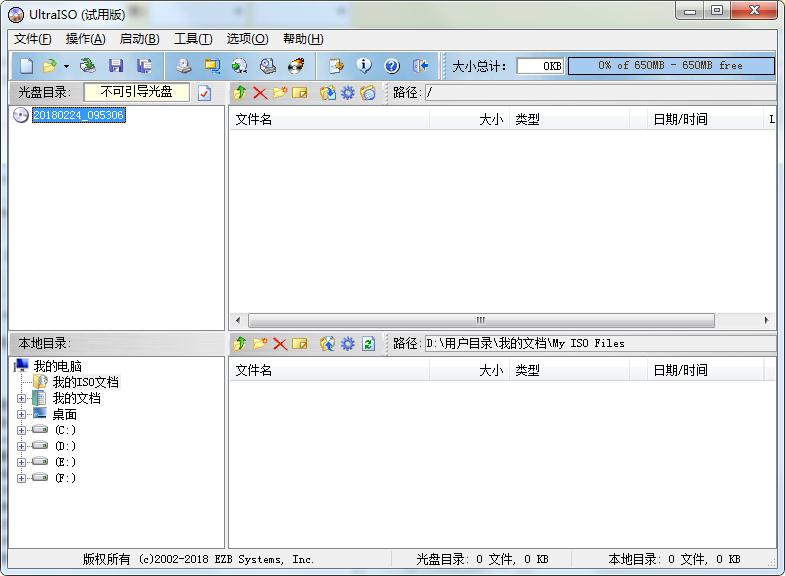This screenshot has height=576, width=785.
Task: Select the 20180224_095306 disc tree item
Action: point(78,115)
